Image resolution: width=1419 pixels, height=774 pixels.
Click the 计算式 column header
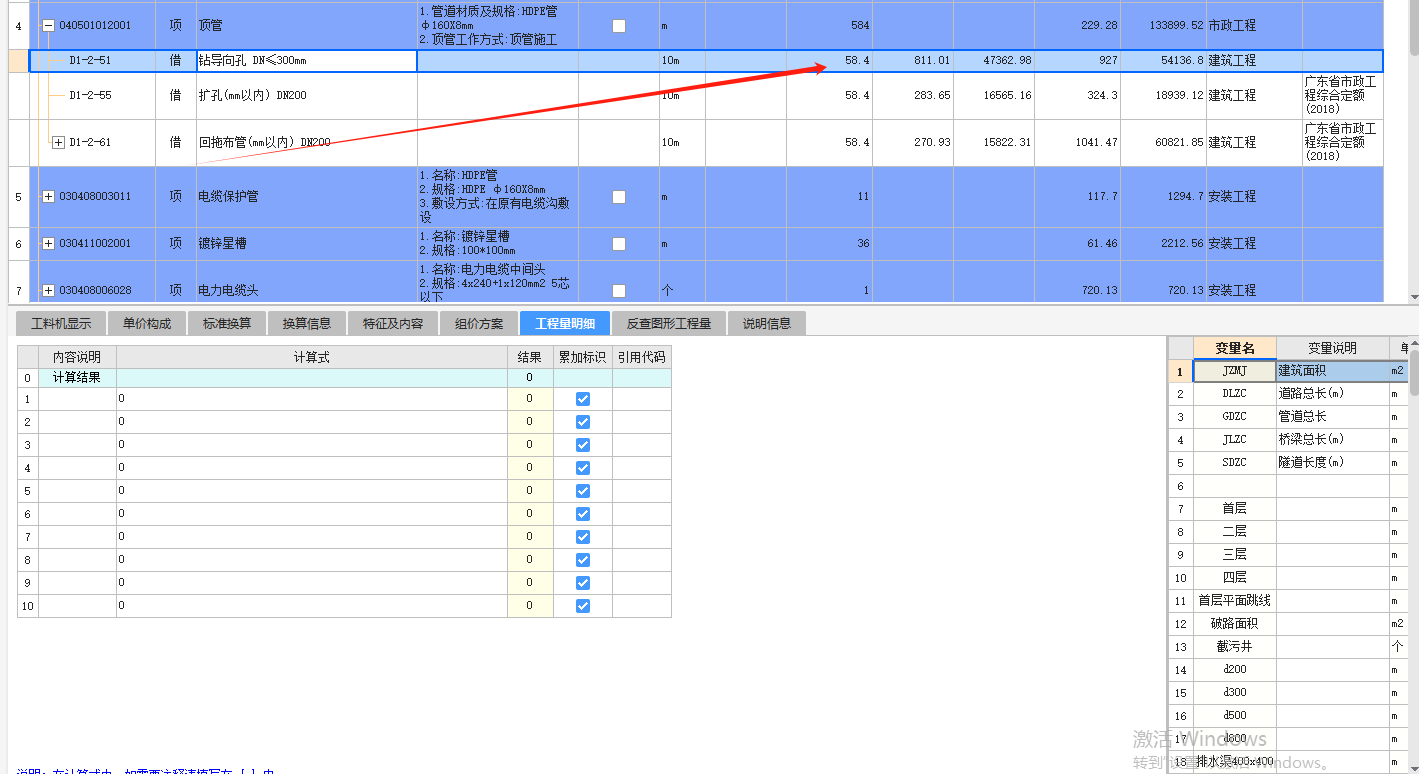312,358
